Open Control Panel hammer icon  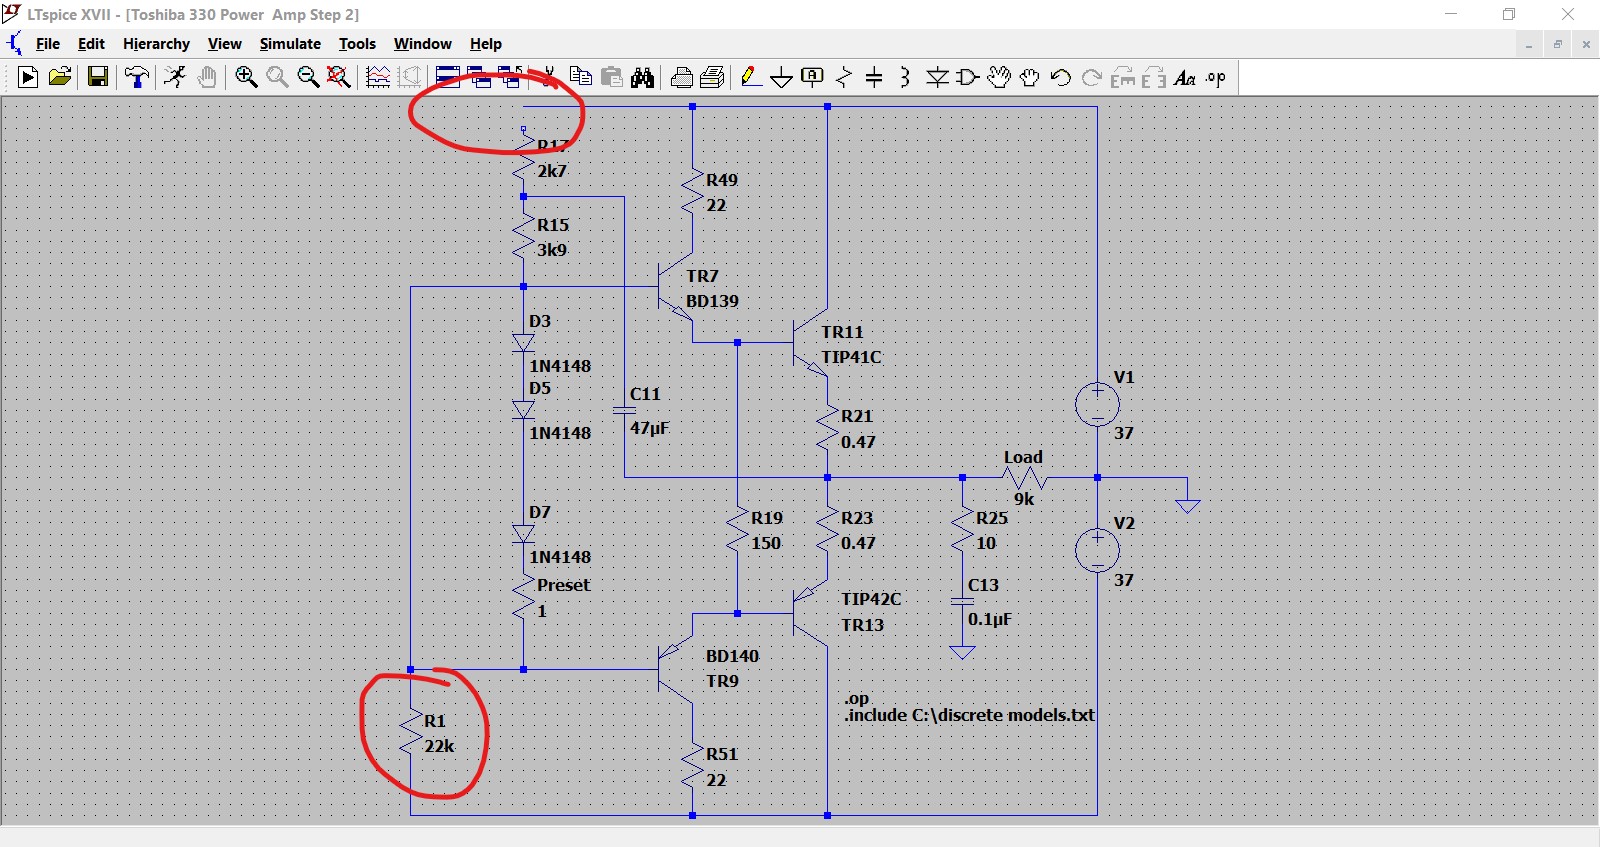click(137, 77)
